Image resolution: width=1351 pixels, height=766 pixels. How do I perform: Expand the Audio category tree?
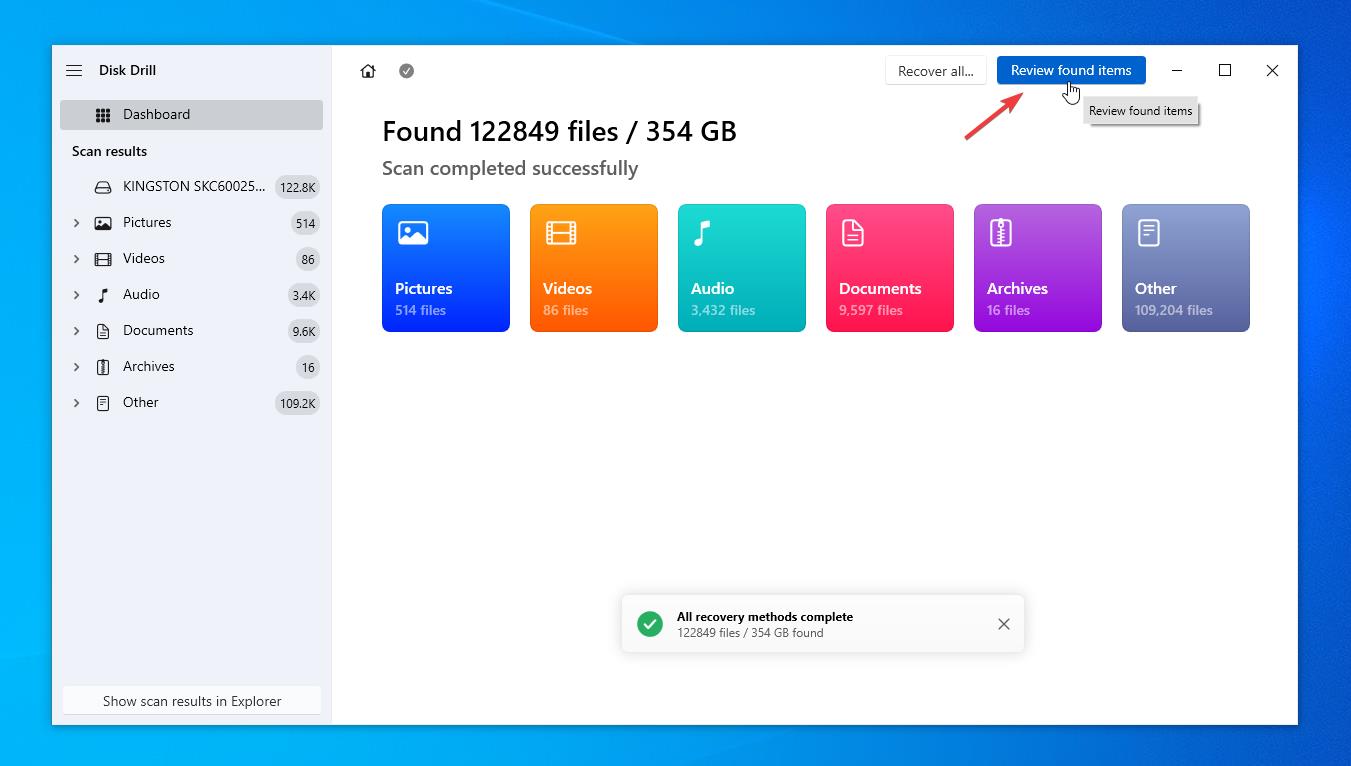click(x=76, y=295)
